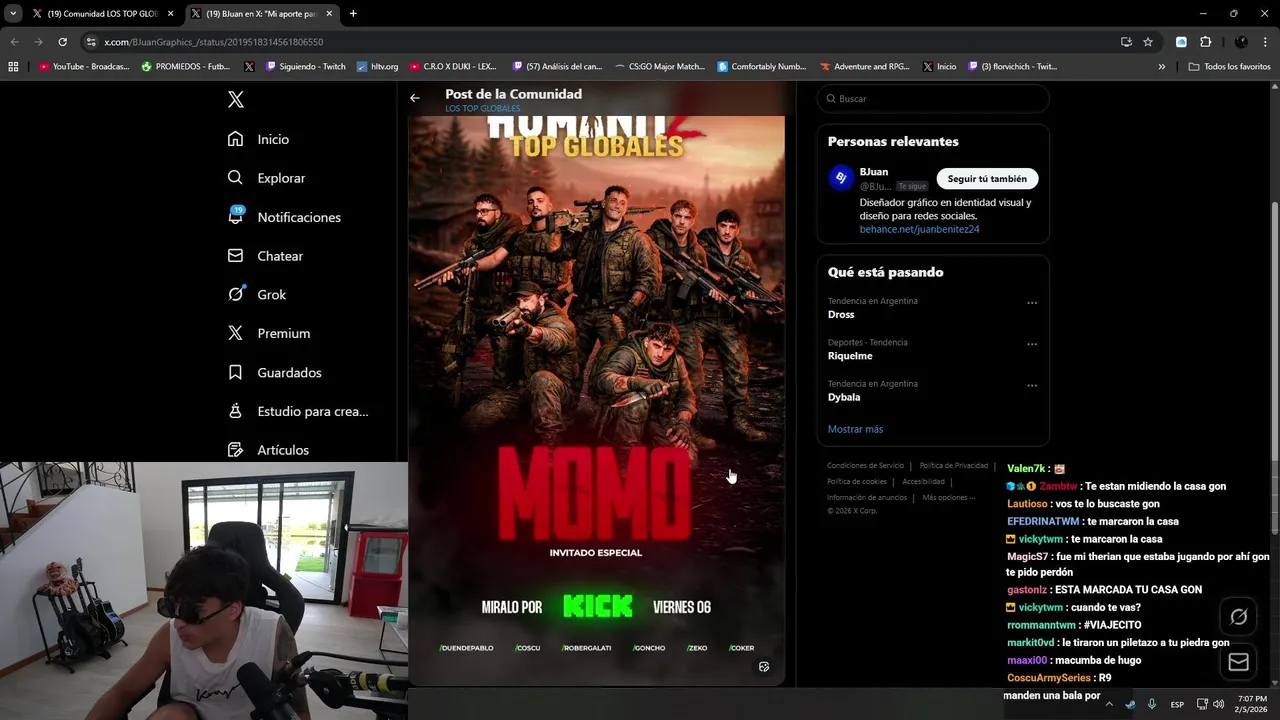Open Información de anuncios footer link
Viewport: 1280px width, 720px height.
click(867, 497)
